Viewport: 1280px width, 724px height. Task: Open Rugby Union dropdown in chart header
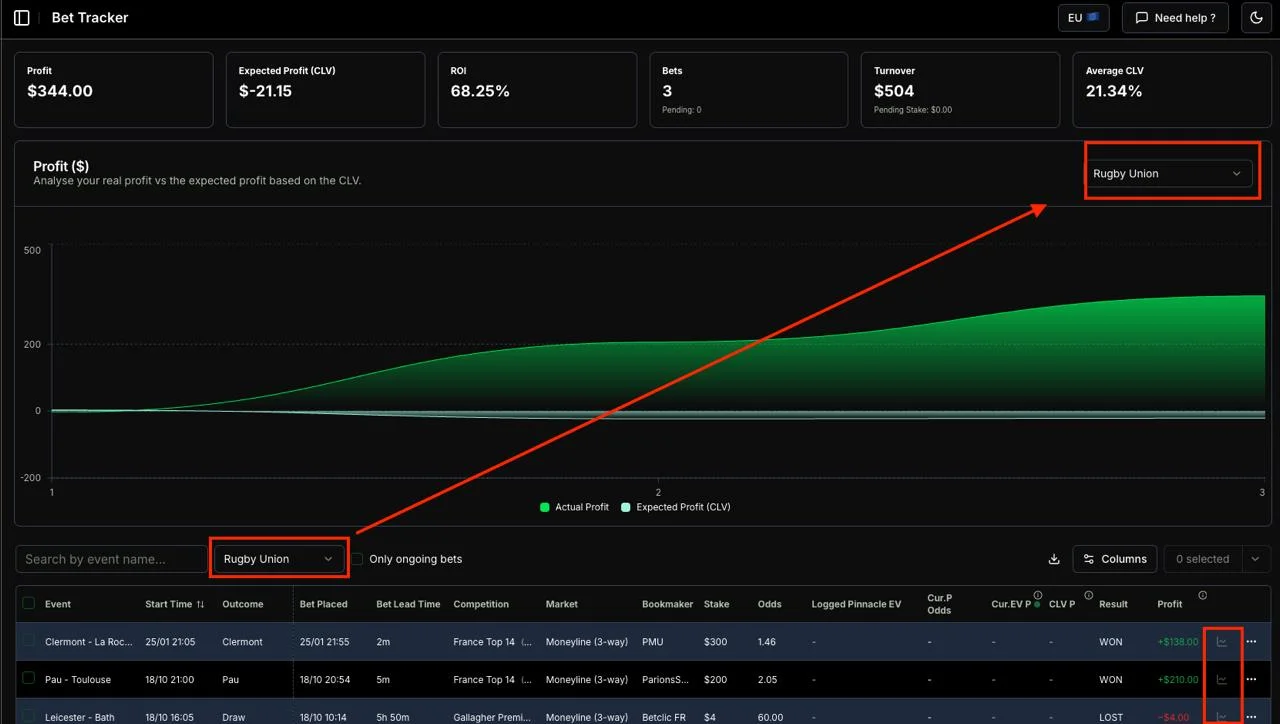tap(1167, 174)
